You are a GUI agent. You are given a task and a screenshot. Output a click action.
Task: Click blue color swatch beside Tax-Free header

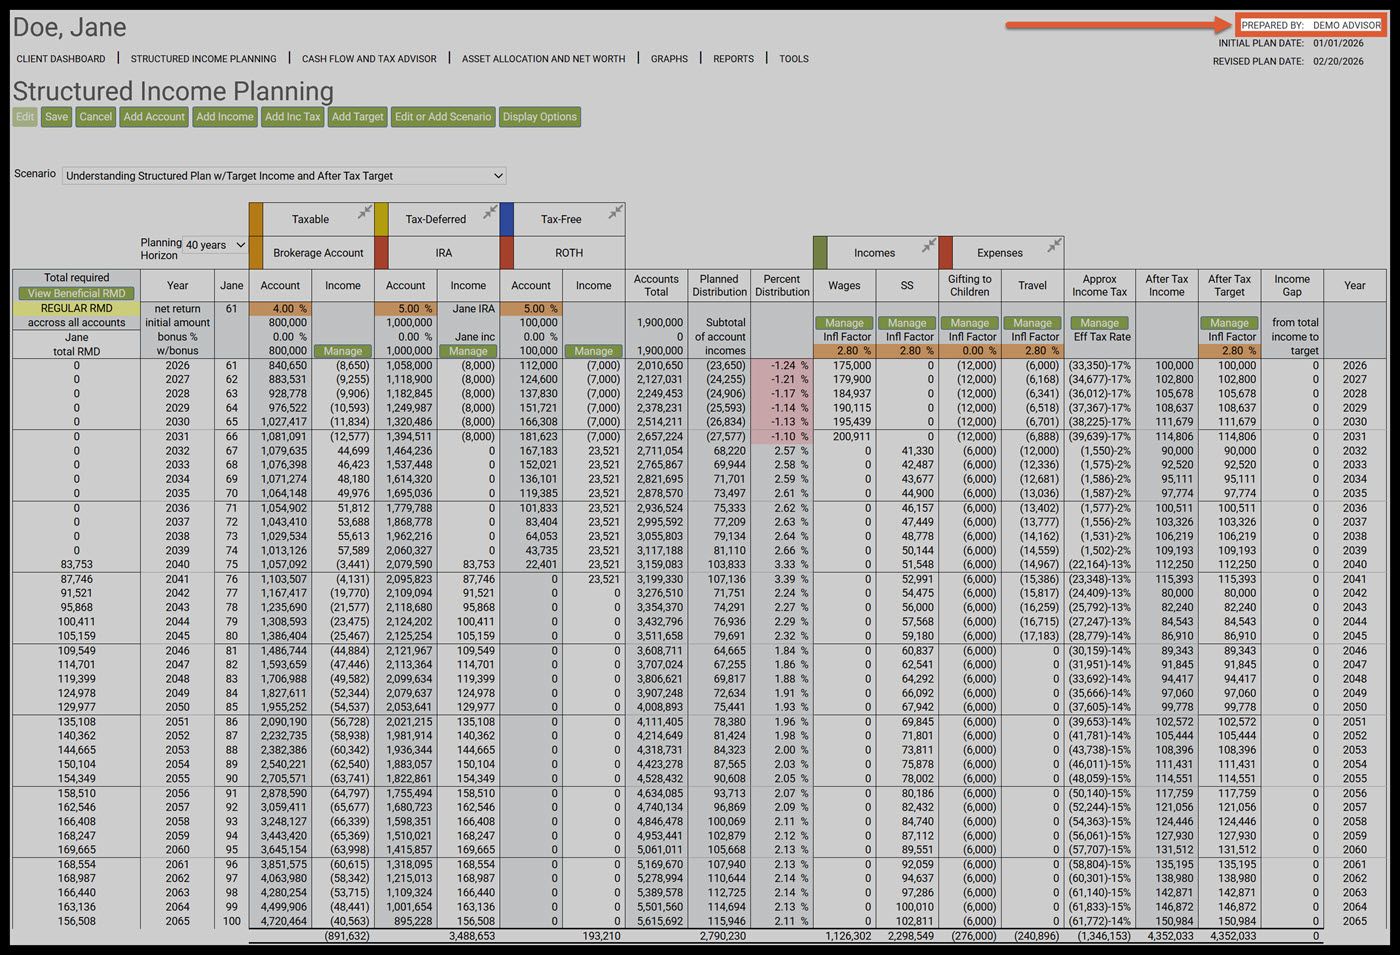pos(507,219)
